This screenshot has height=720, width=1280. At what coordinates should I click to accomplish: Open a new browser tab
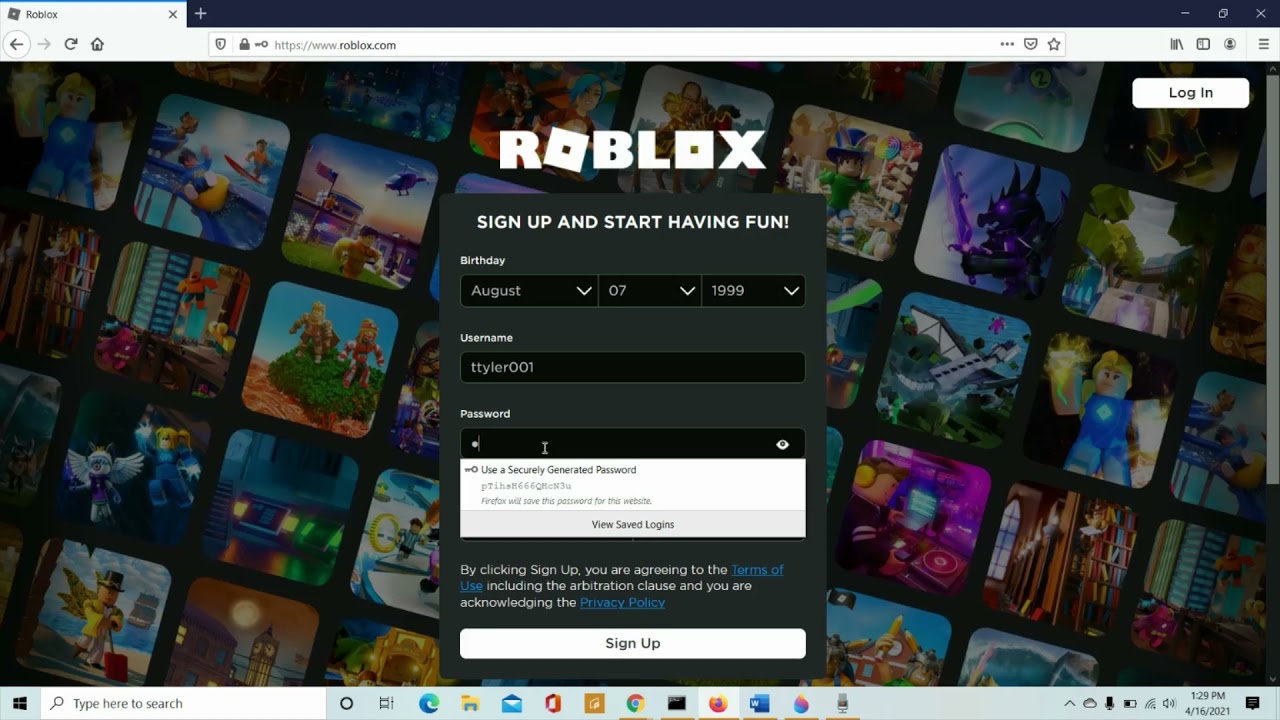[200, 14]
